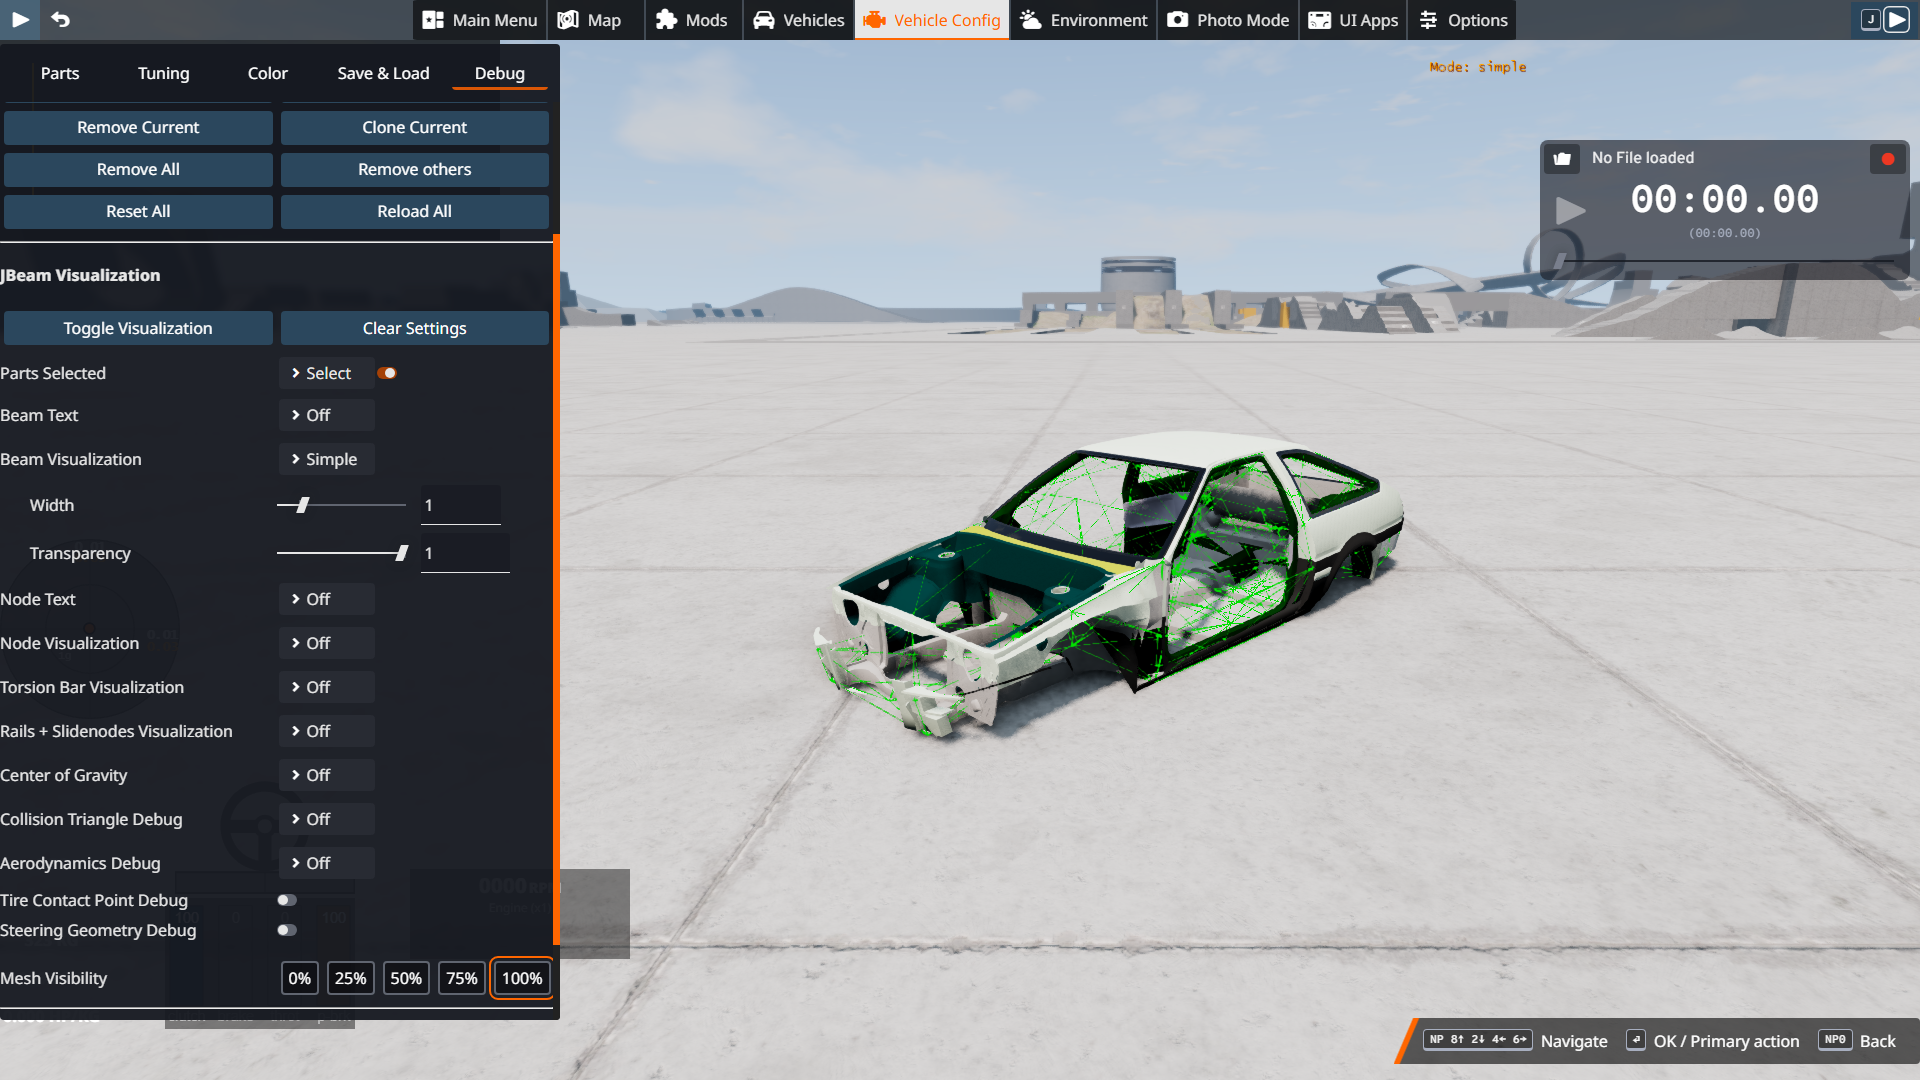
Task: Open the Environment weather menu
Action: tap(1084, 20)
